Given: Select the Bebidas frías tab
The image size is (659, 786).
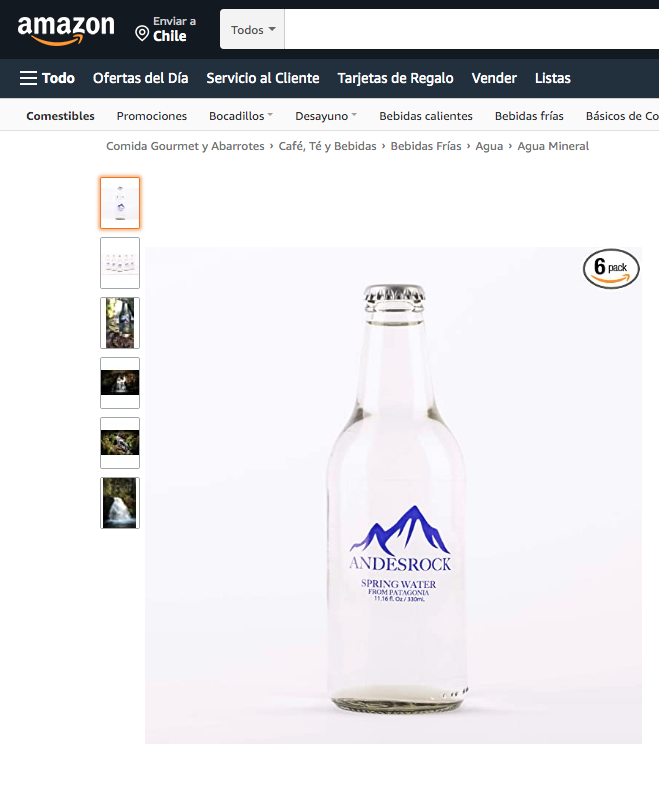Looking at the screenshot, I should click(529, 116).
